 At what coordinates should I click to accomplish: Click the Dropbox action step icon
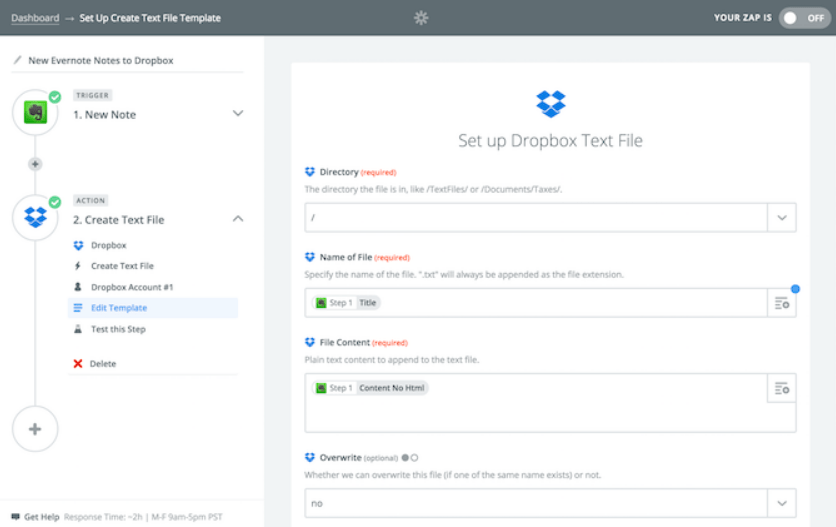[35, 218]
